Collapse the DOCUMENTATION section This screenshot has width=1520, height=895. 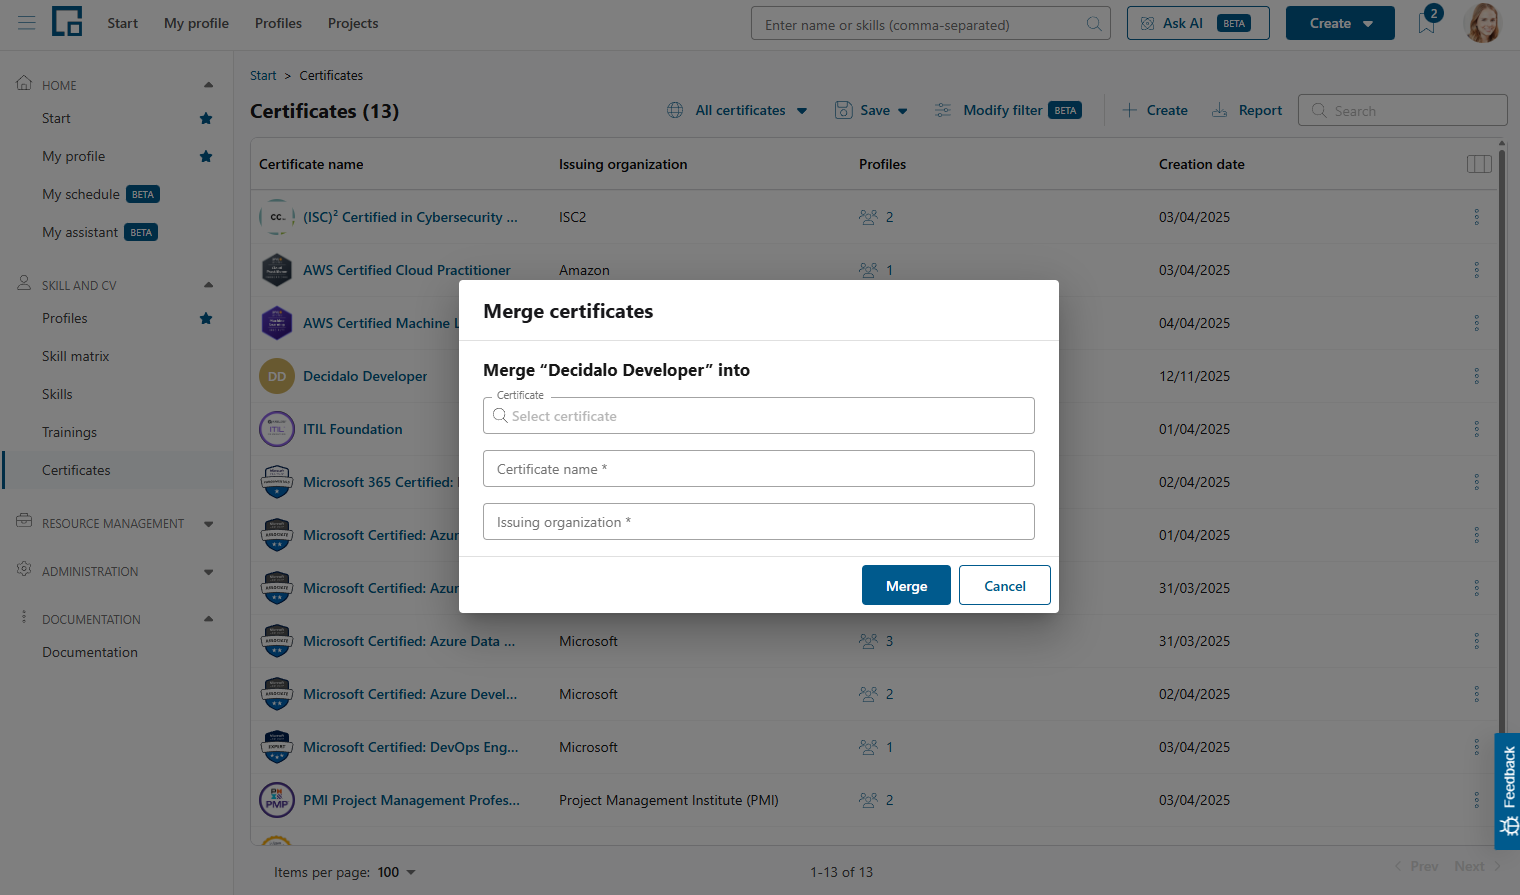coord(208,619)
